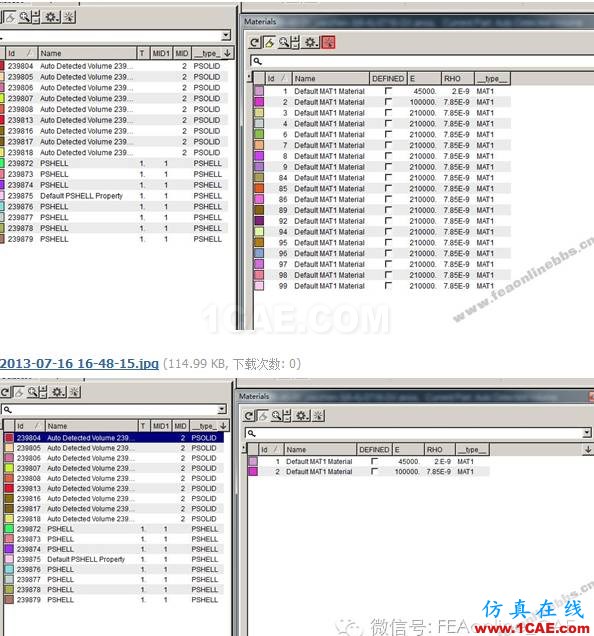
Task: Open gear settings in lower properties toolbar
Action: point(58,392)
